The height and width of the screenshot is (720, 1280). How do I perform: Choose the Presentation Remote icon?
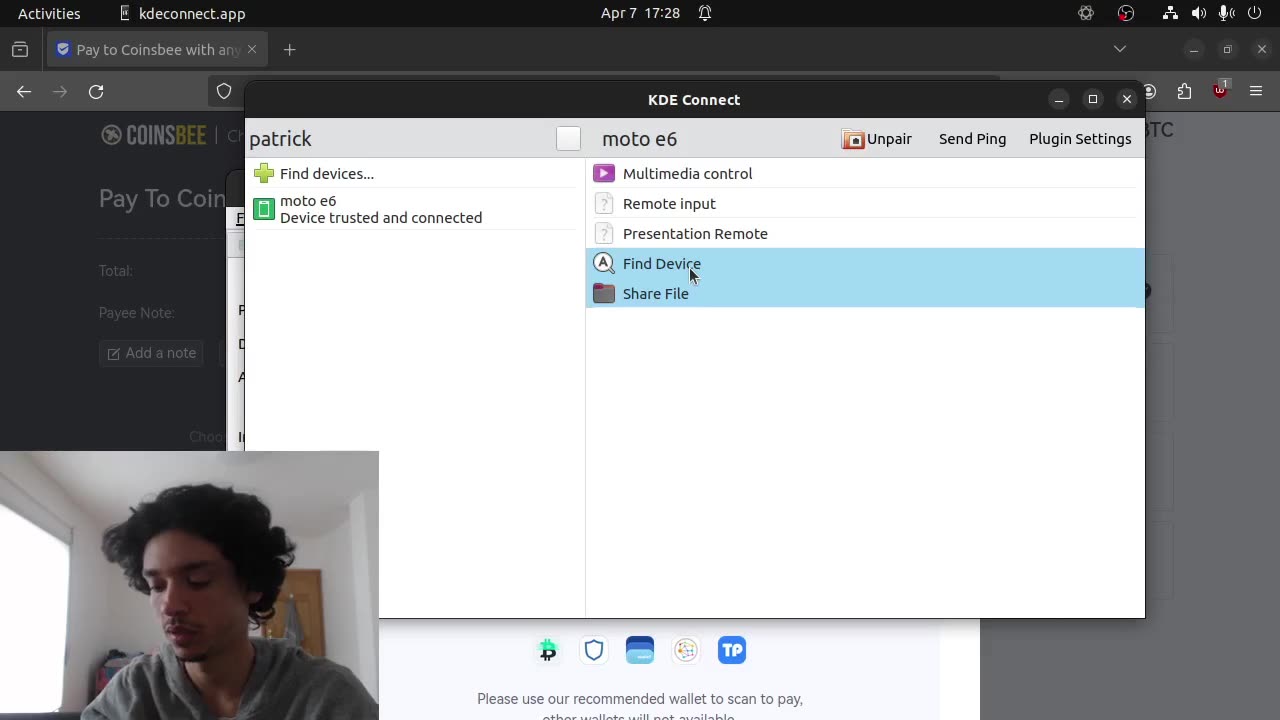pyautogui.click(x=604, y=233)
